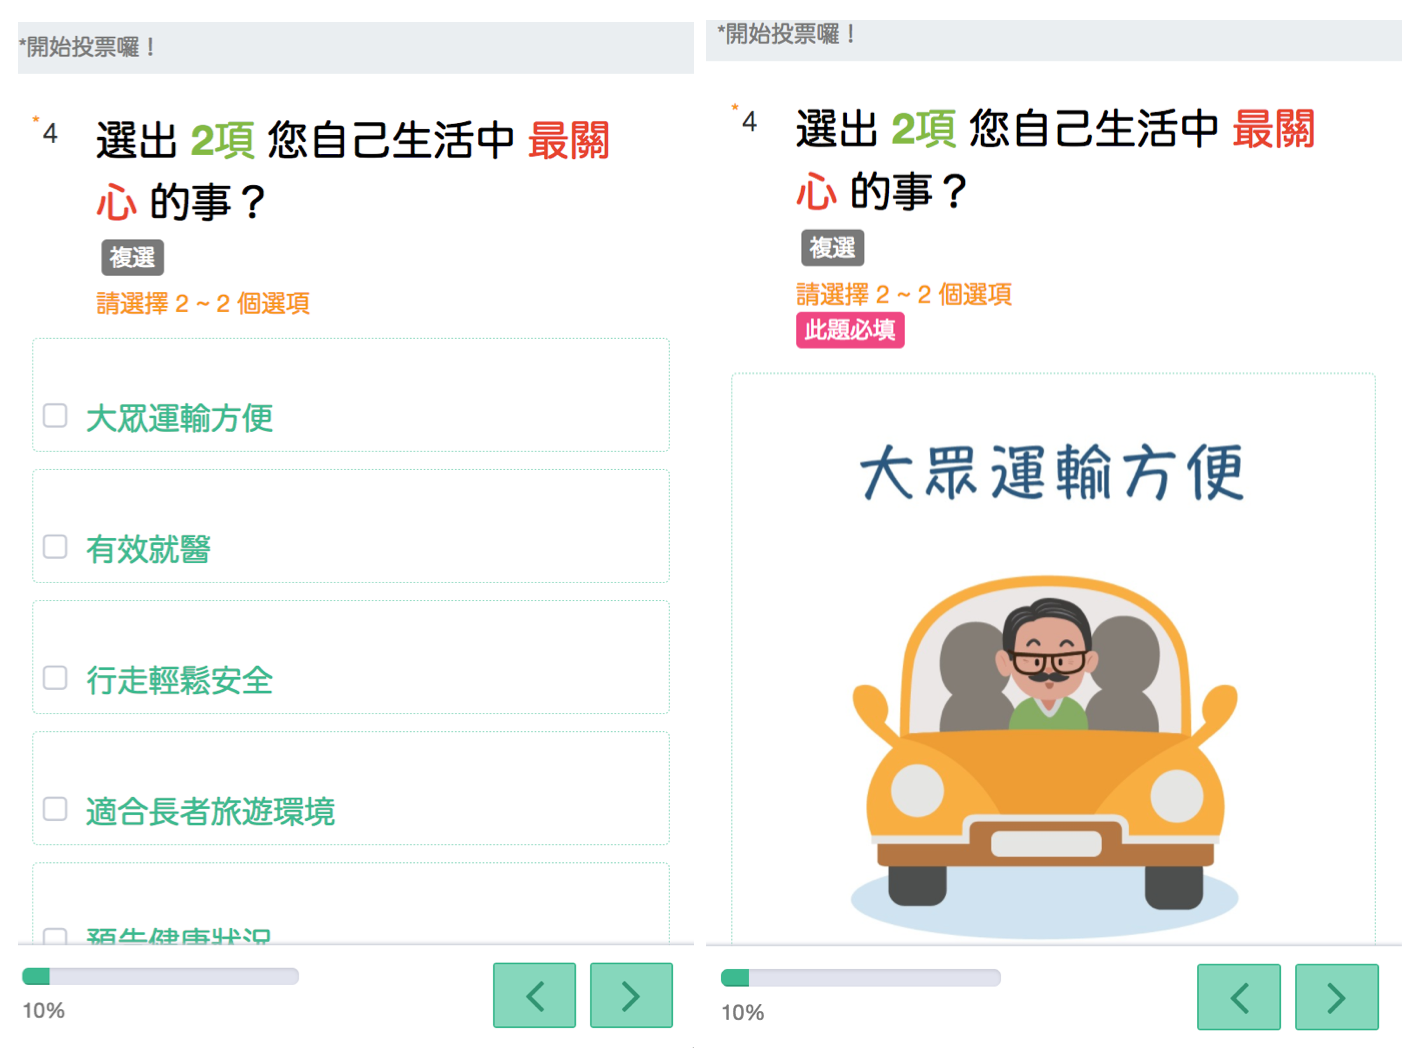Check the 有效就醫 checkbox
The width and height of the screenshot is (1418, 1062).
pyautogui.click(x=55, y=547)
